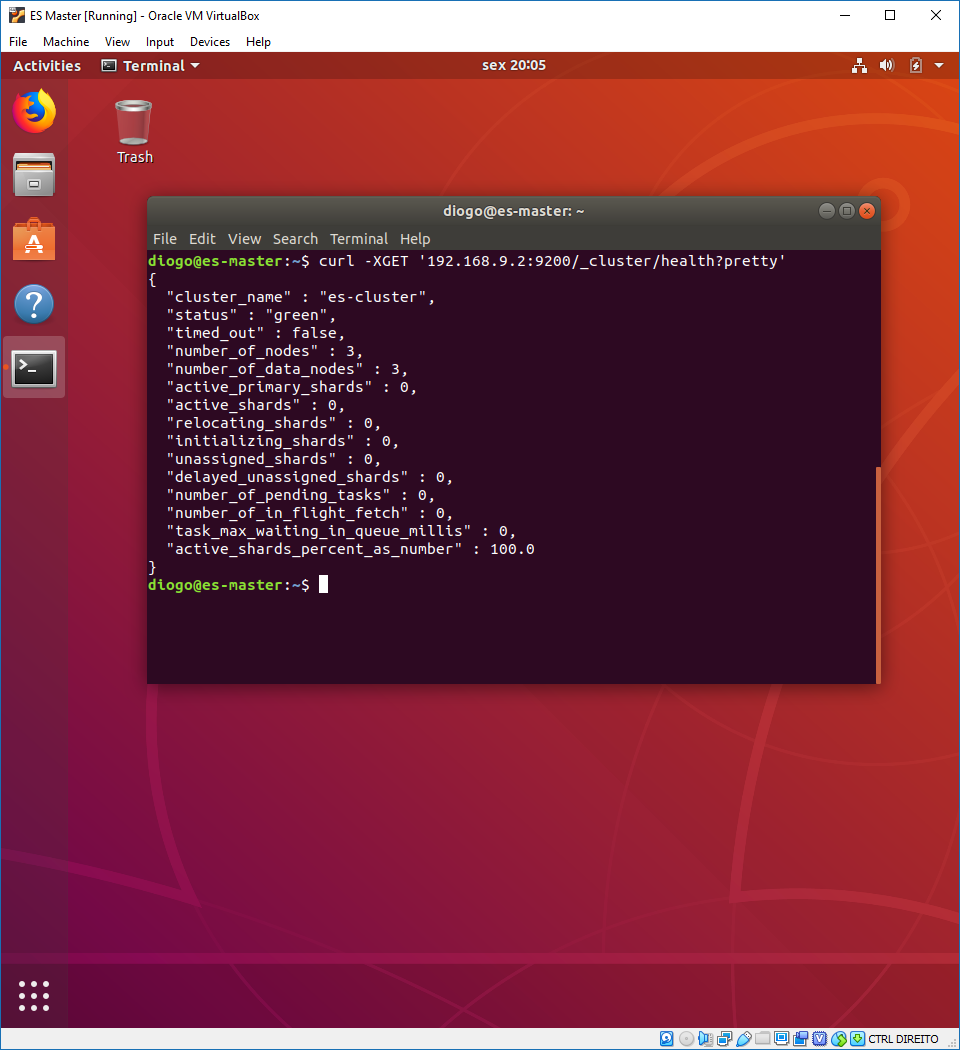Click VirtualBox recording status icon
This screenshot has height=1050, width=960.
(x=800, y=1039)
